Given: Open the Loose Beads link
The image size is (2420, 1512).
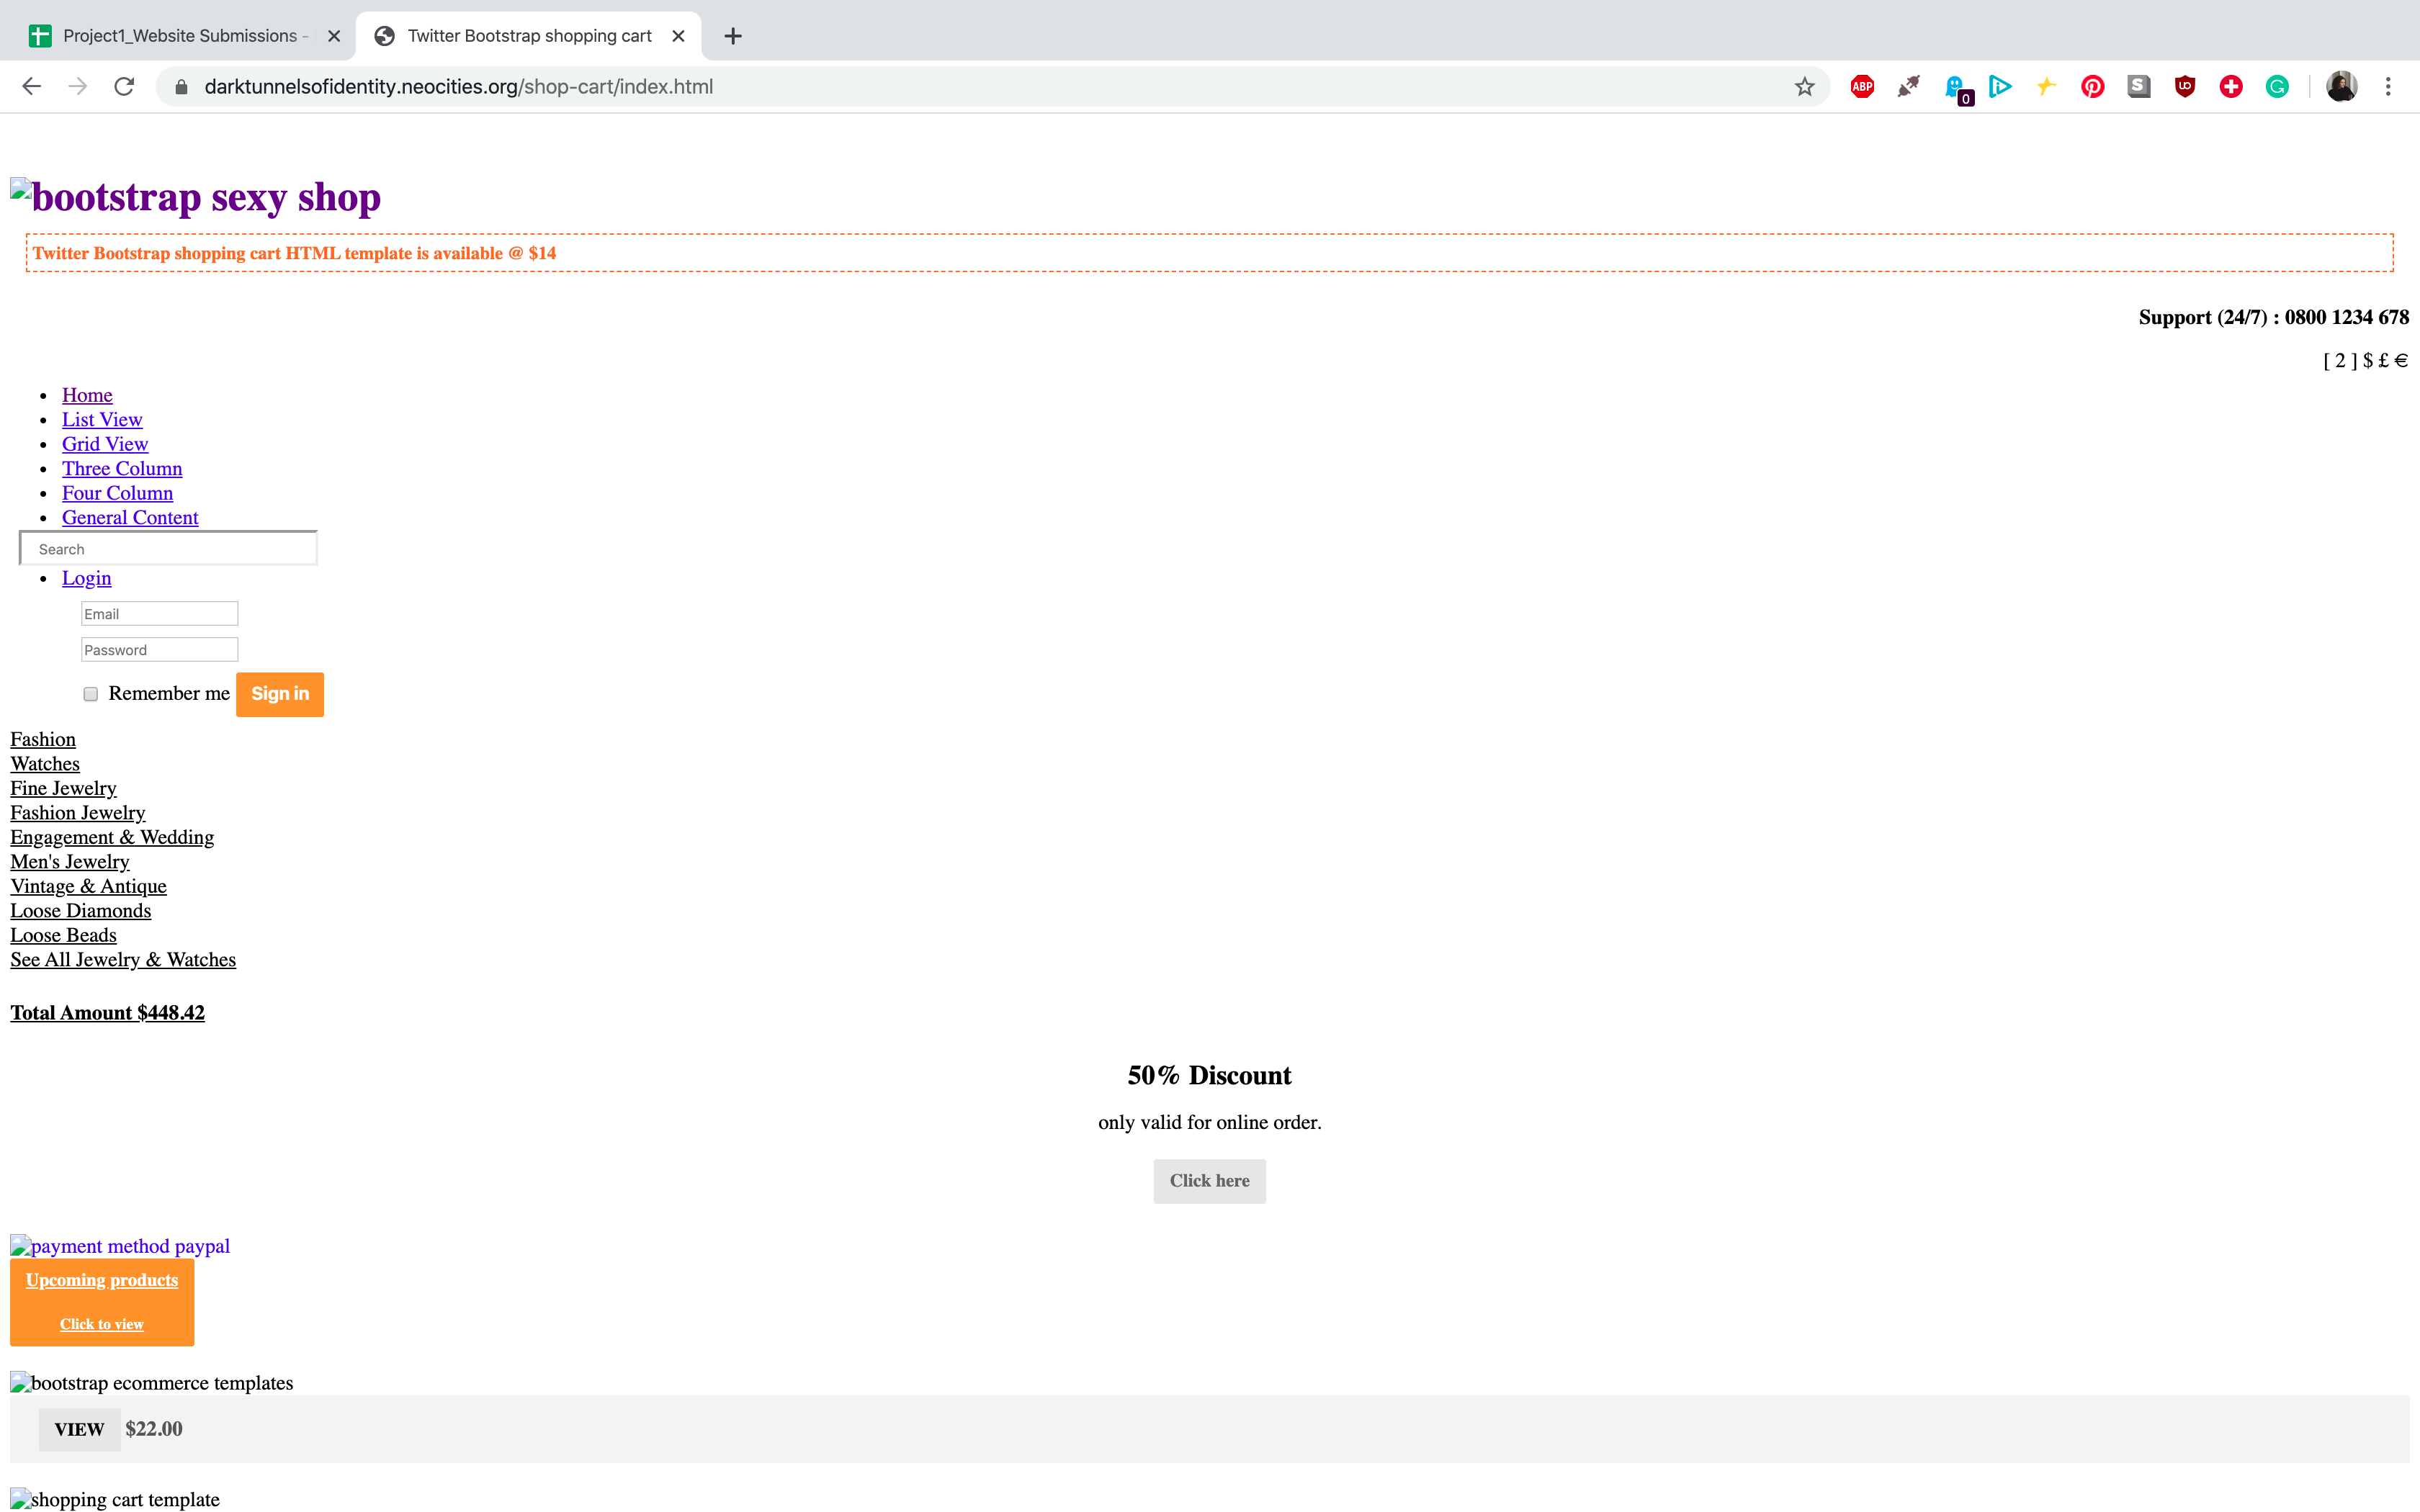Looking at the screenshot, I should tap(63, 935).
